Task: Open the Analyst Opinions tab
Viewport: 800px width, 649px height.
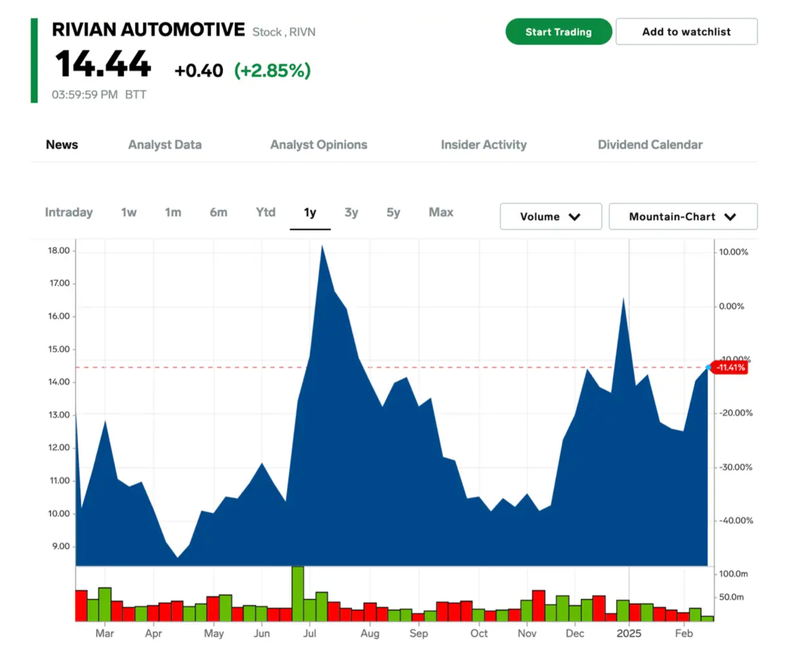Action: tap(318, 145)
